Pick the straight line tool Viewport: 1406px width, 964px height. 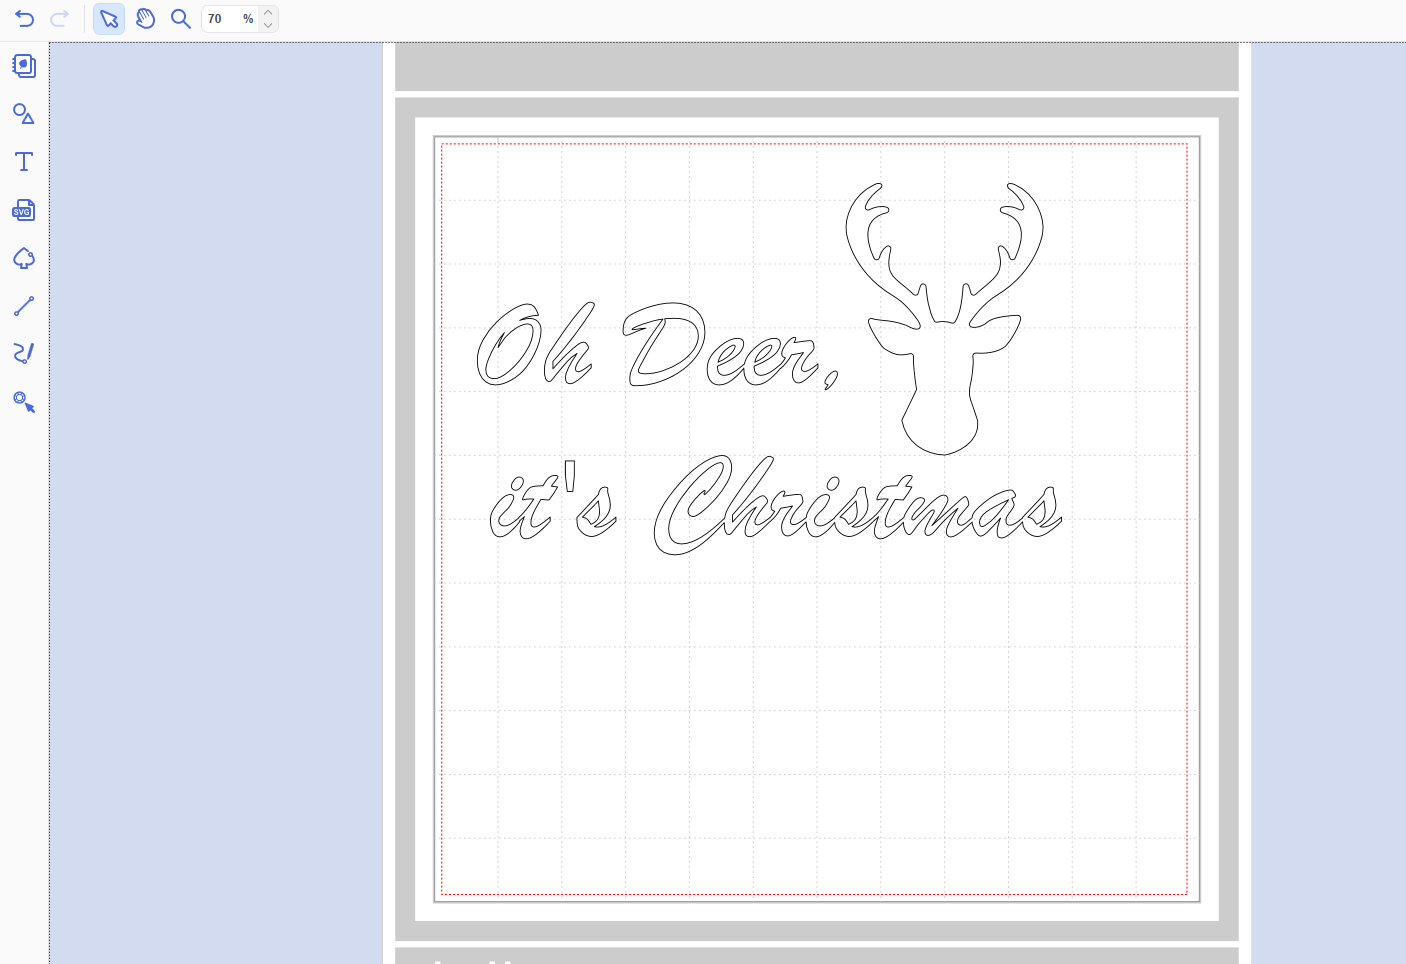click(24, 306)
